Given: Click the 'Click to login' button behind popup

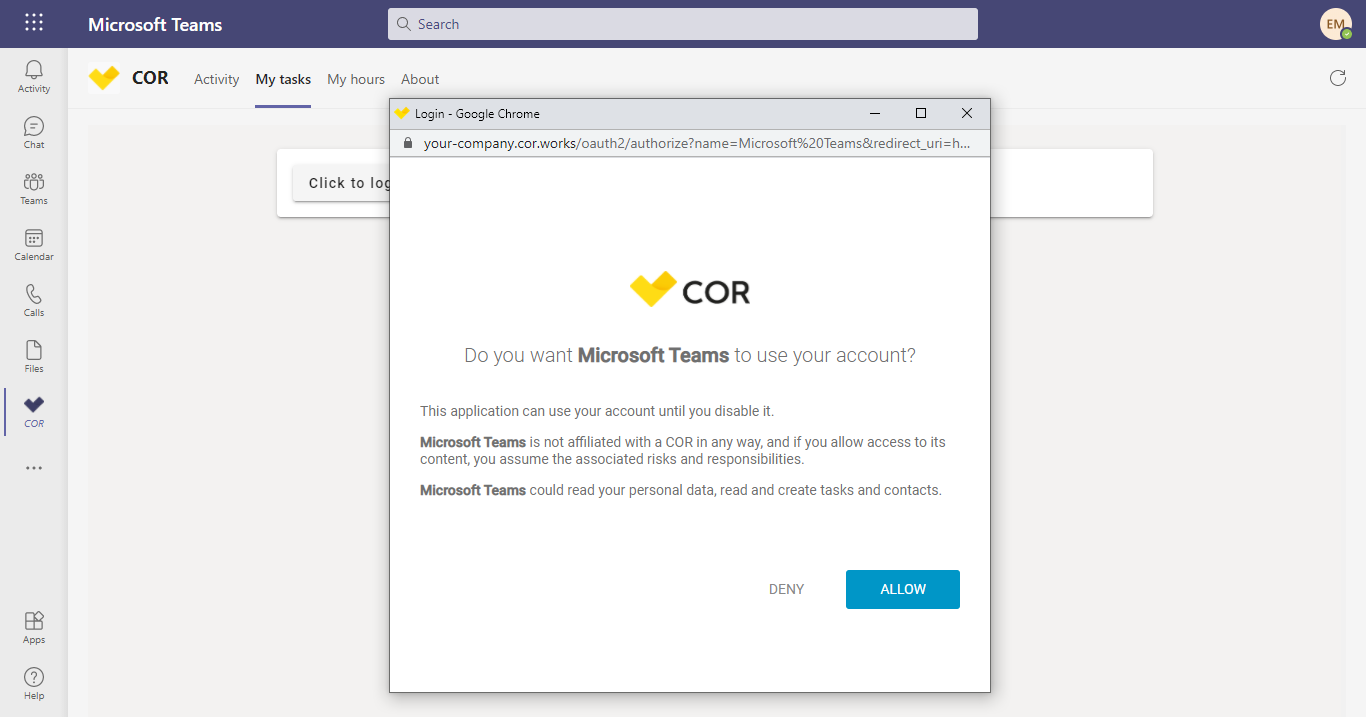Looking at the screenshot, I should [341, 183].
